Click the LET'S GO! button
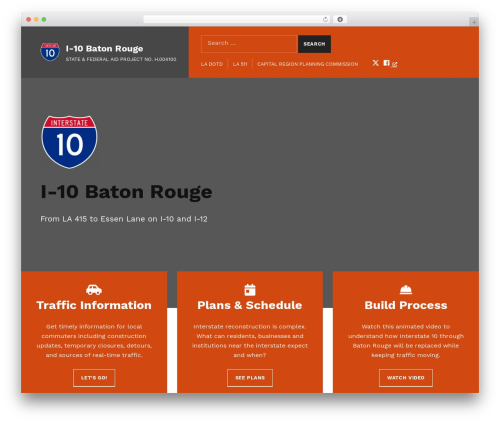500x423 pixels. pyautogui.click(x=94, y=378)
